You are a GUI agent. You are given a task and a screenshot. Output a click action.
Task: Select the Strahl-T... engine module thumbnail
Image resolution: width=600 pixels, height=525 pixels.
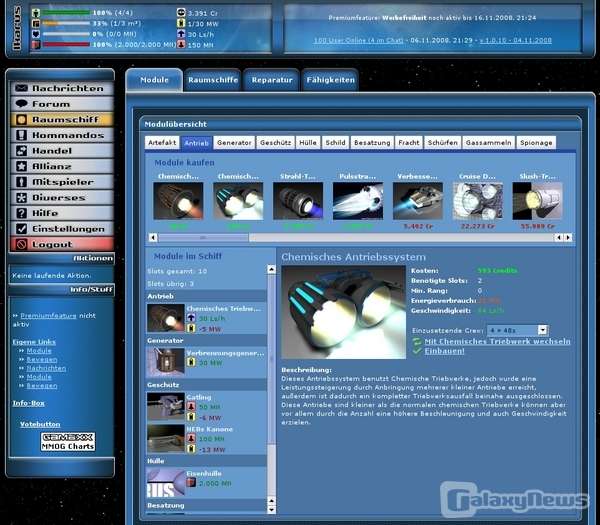[x=298, y=200]
